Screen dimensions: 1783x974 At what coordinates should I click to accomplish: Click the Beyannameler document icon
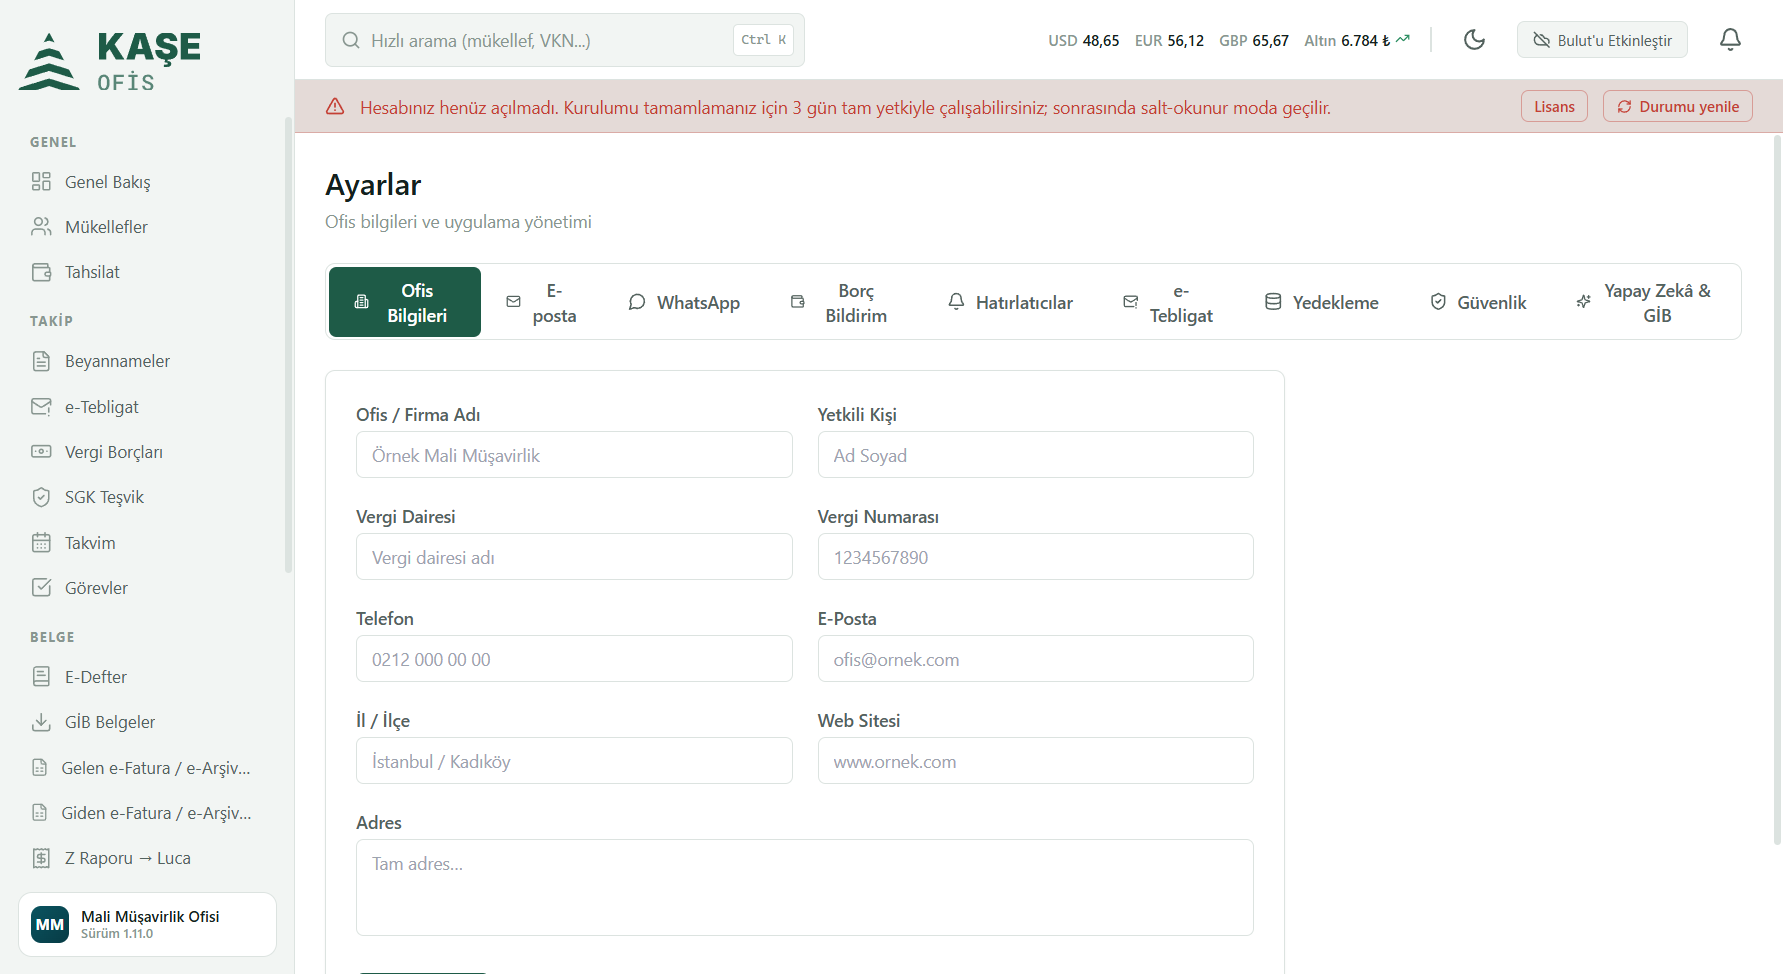[41, 361]
